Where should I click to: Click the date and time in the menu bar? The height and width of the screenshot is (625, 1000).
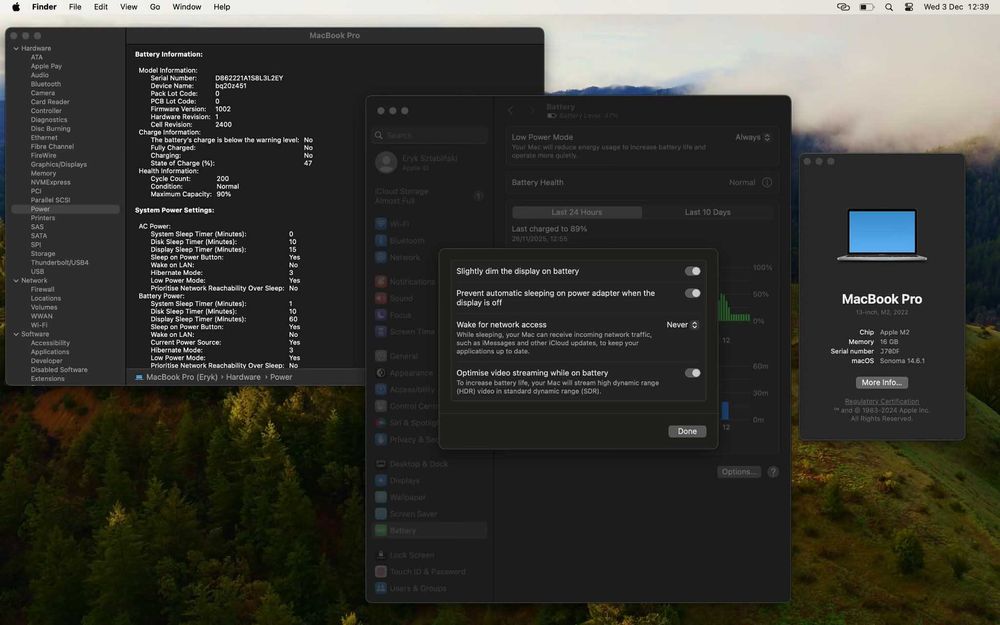956,7
